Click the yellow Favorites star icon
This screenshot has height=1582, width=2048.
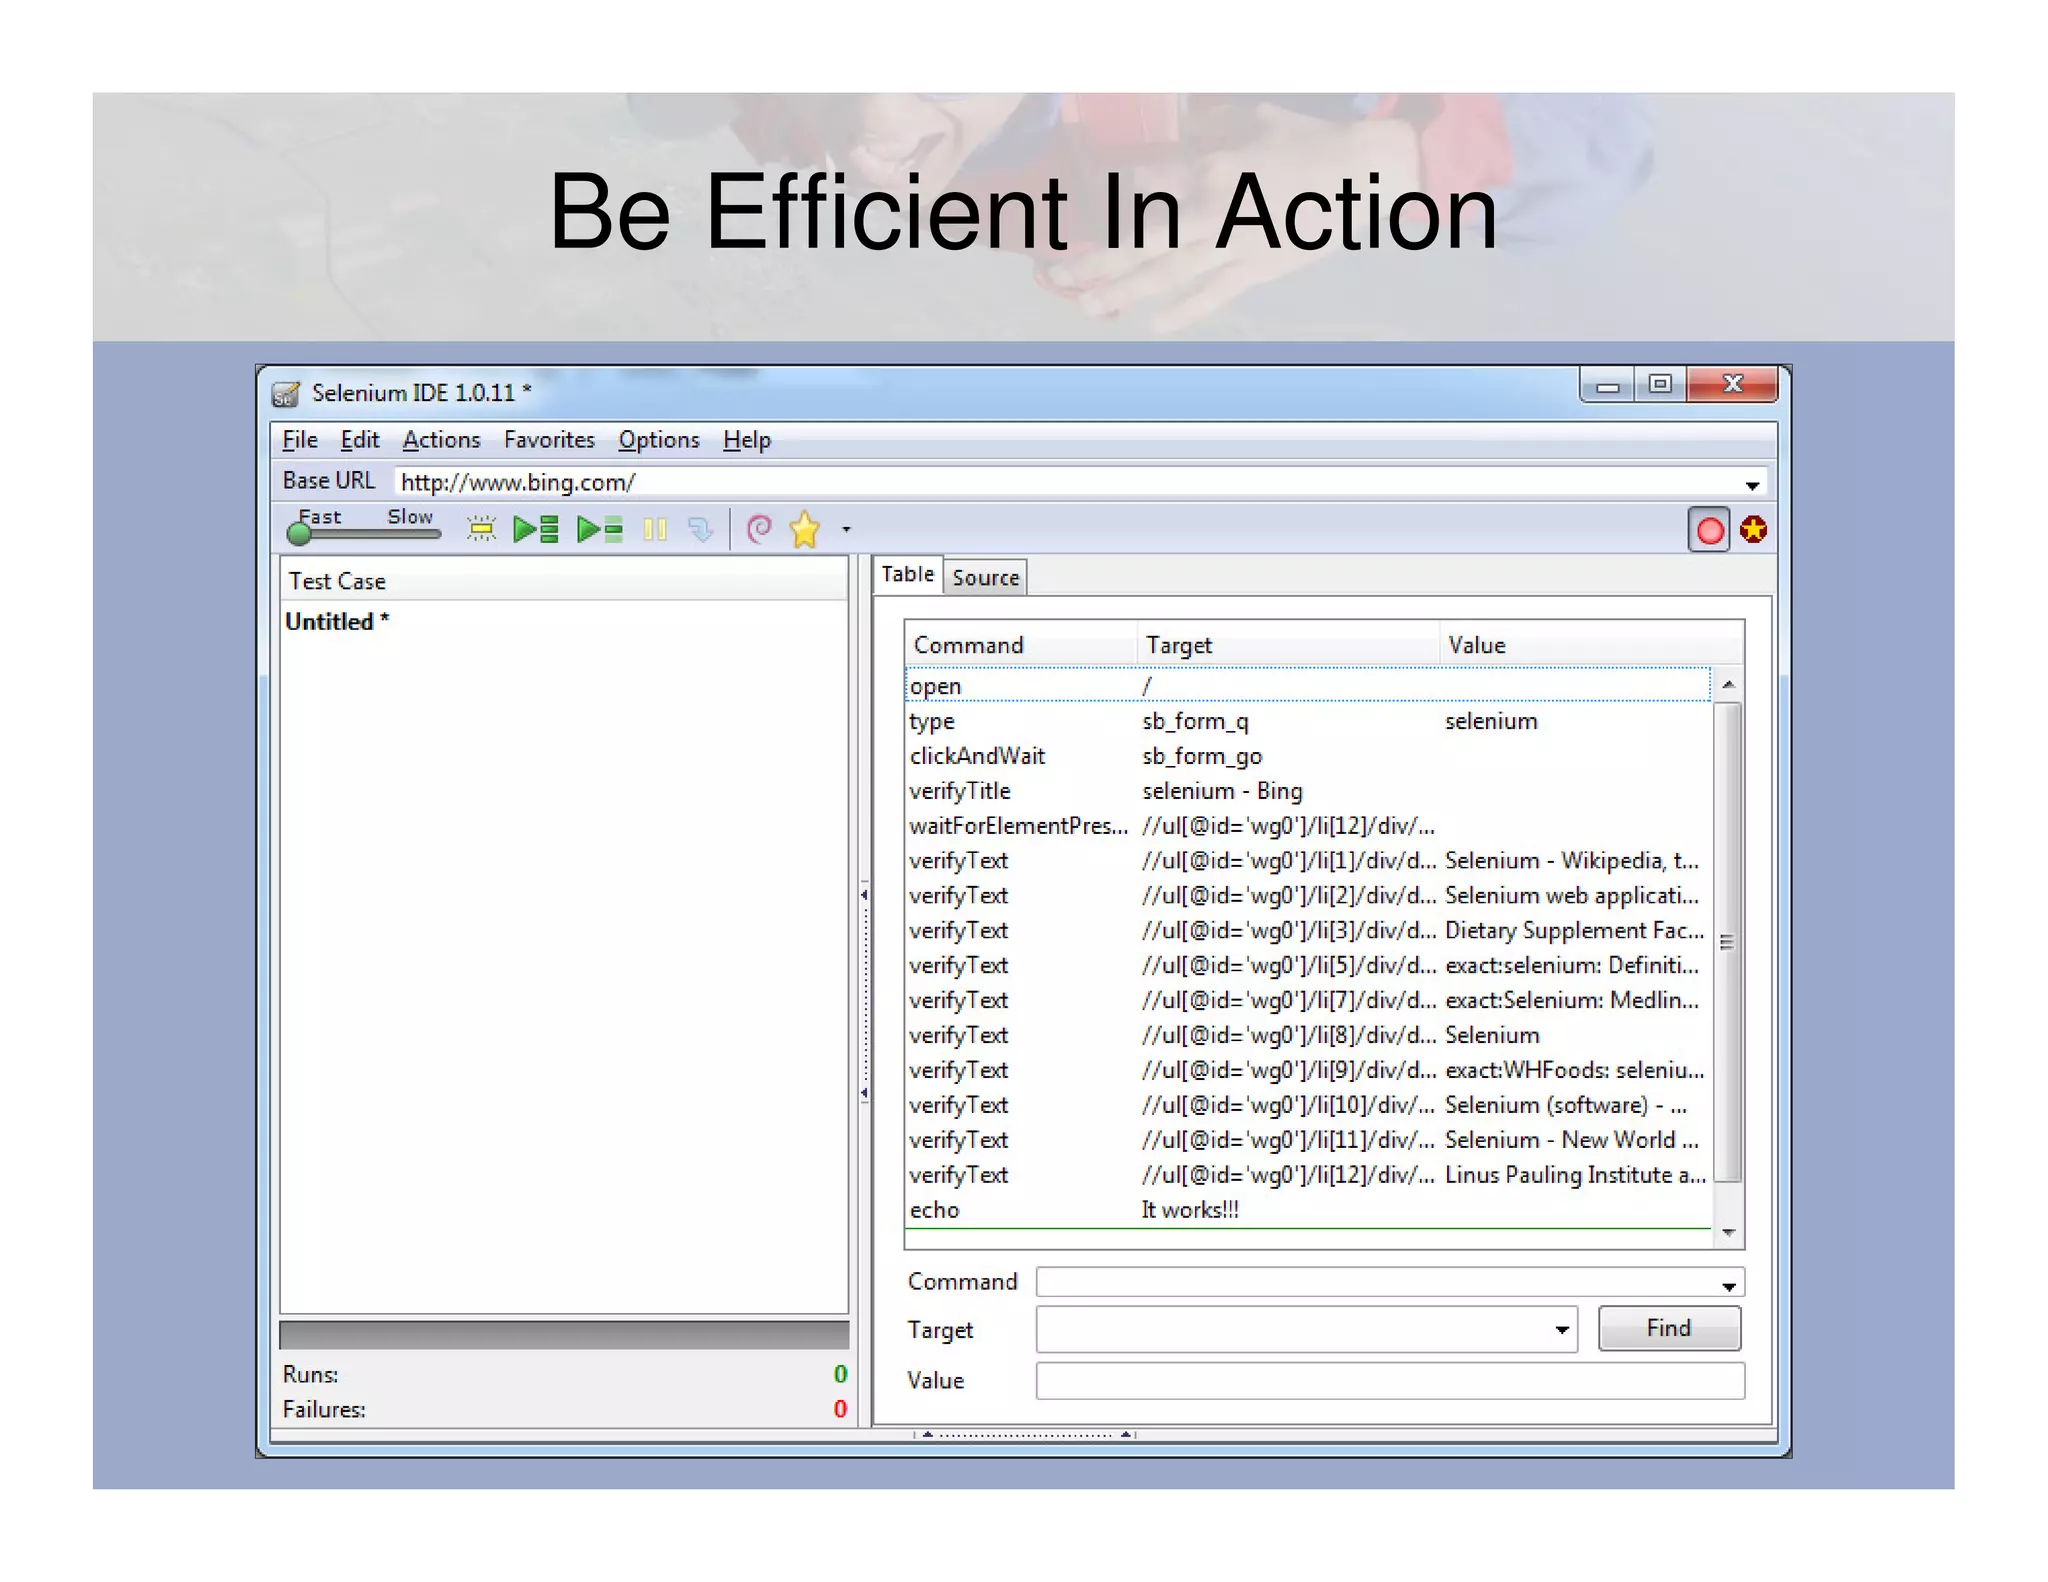point(805,529)
